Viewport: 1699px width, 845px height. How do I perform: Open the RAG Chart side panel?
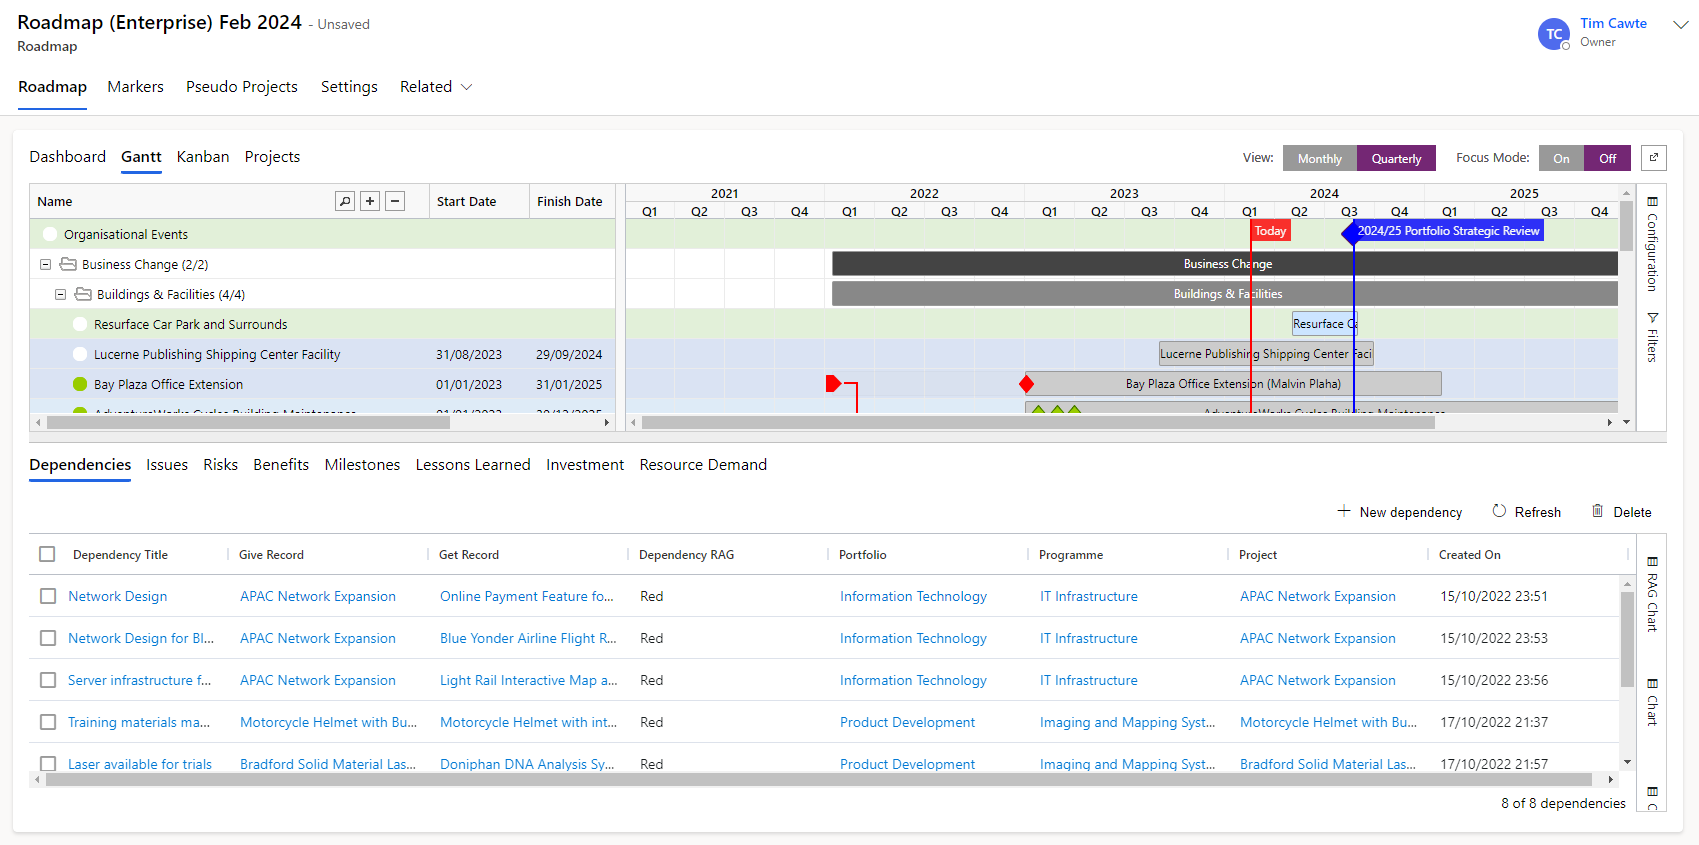pos(1652,595)
